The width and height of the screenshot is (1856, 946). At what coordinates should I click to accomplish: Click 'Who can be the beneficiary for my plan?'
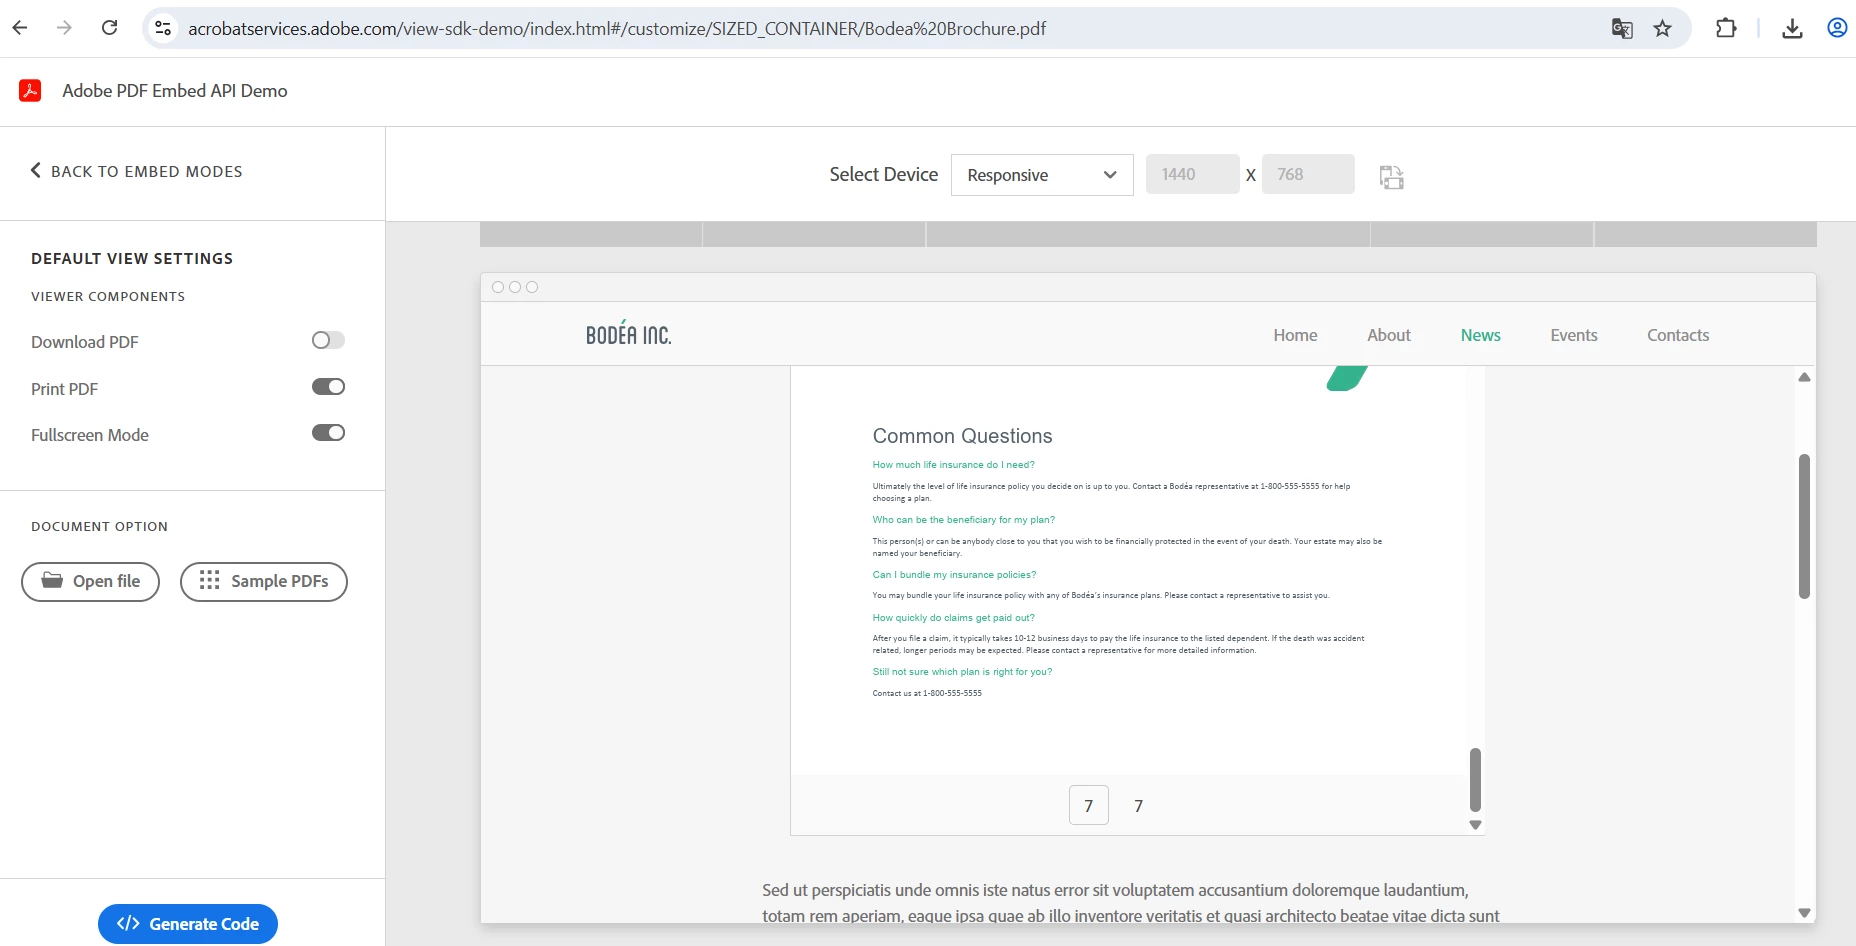[x=963, y=520]
